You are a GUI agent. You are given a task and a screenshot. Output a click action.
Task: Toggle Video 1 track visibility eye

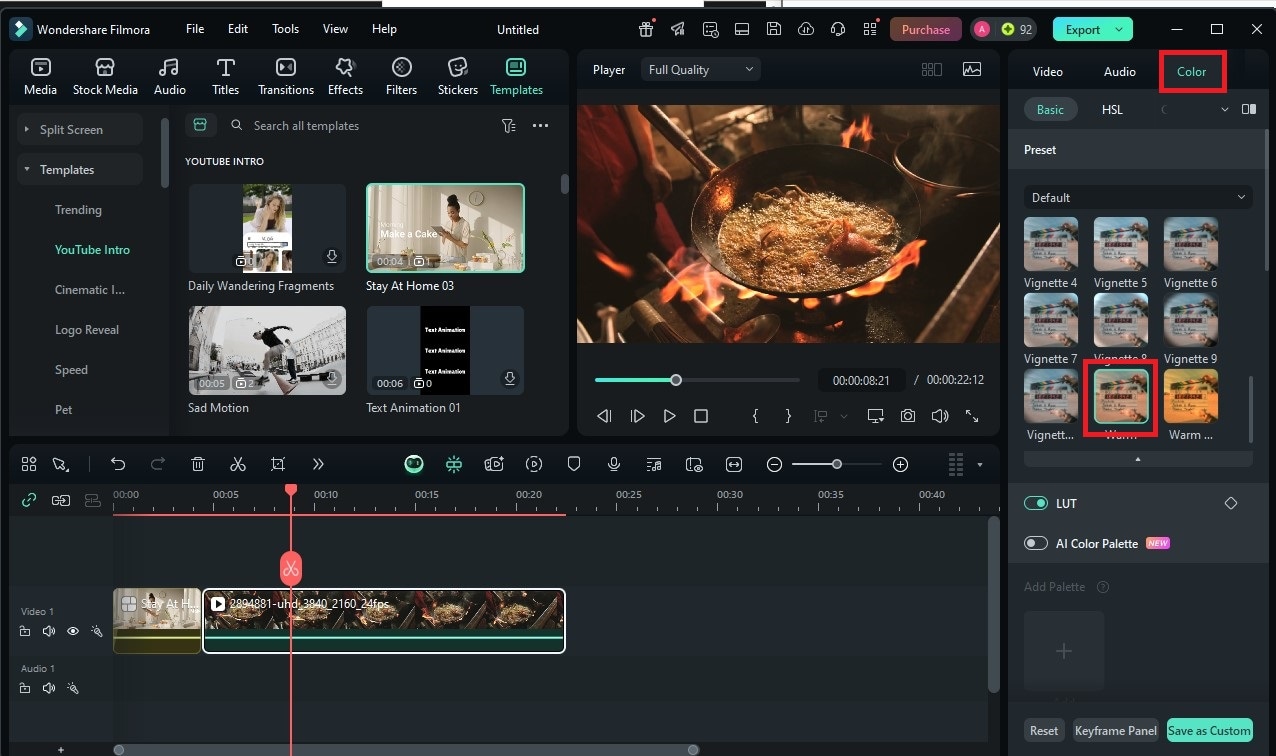pyautogui.click(x=73, y=631)
